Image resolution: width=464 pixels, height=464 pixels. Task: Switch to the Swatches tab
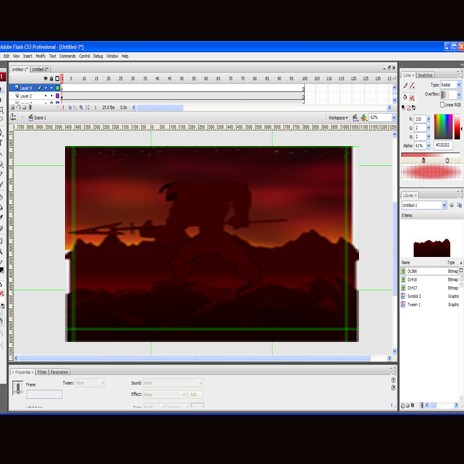425,75
